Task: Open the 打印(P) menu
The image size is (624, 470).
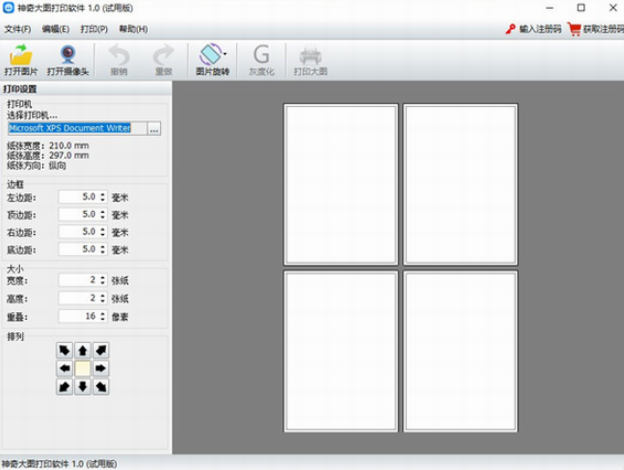Action: click(94, 29)
